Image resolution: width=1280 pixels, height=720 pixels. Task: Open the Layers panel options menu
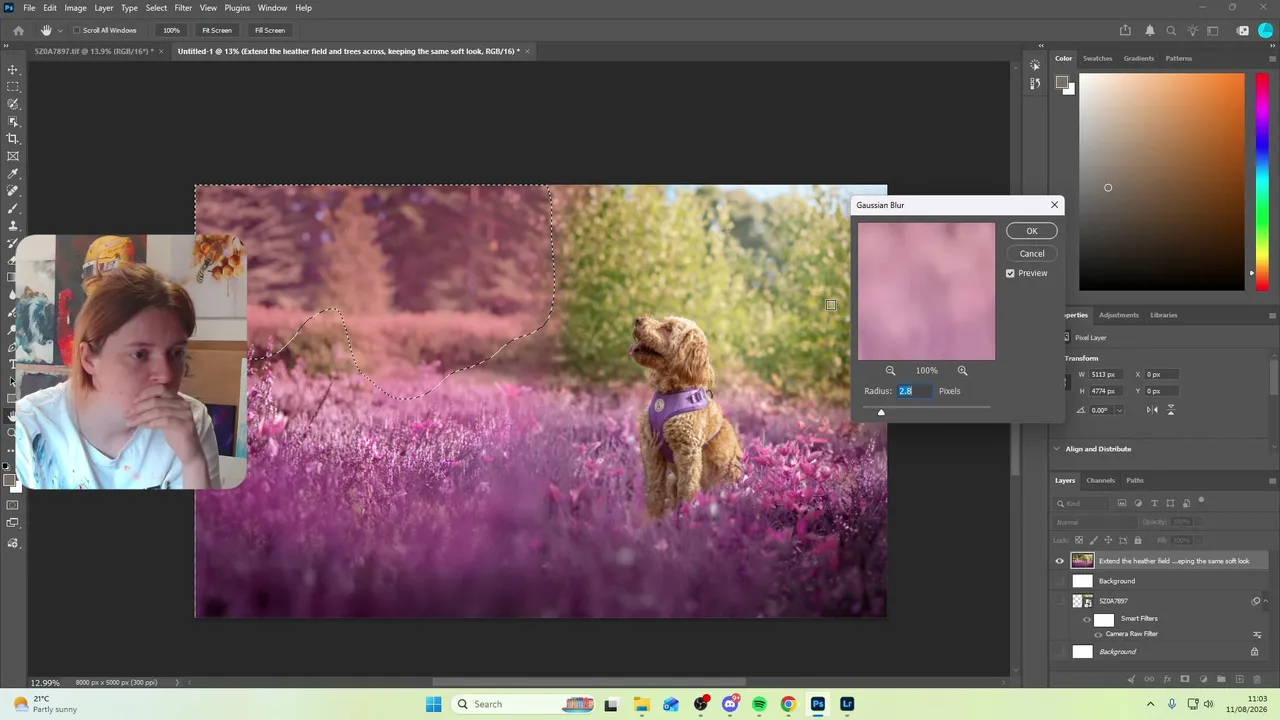click(x=1271, y=480)
